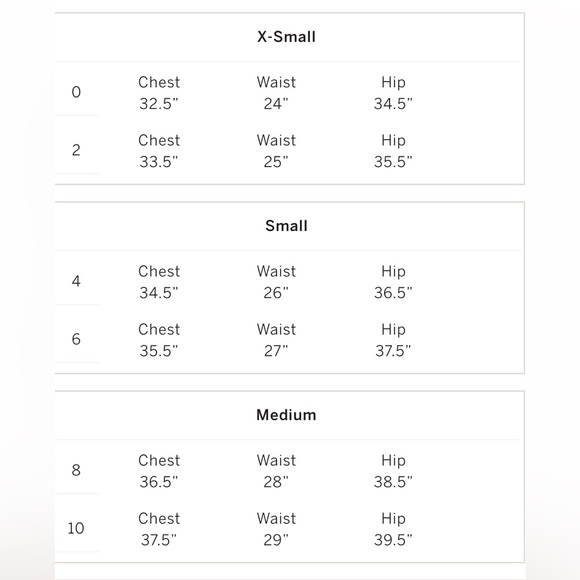Click size 0 row label
This screenshot has height=580, width=580.
click(x=76, y=92)
